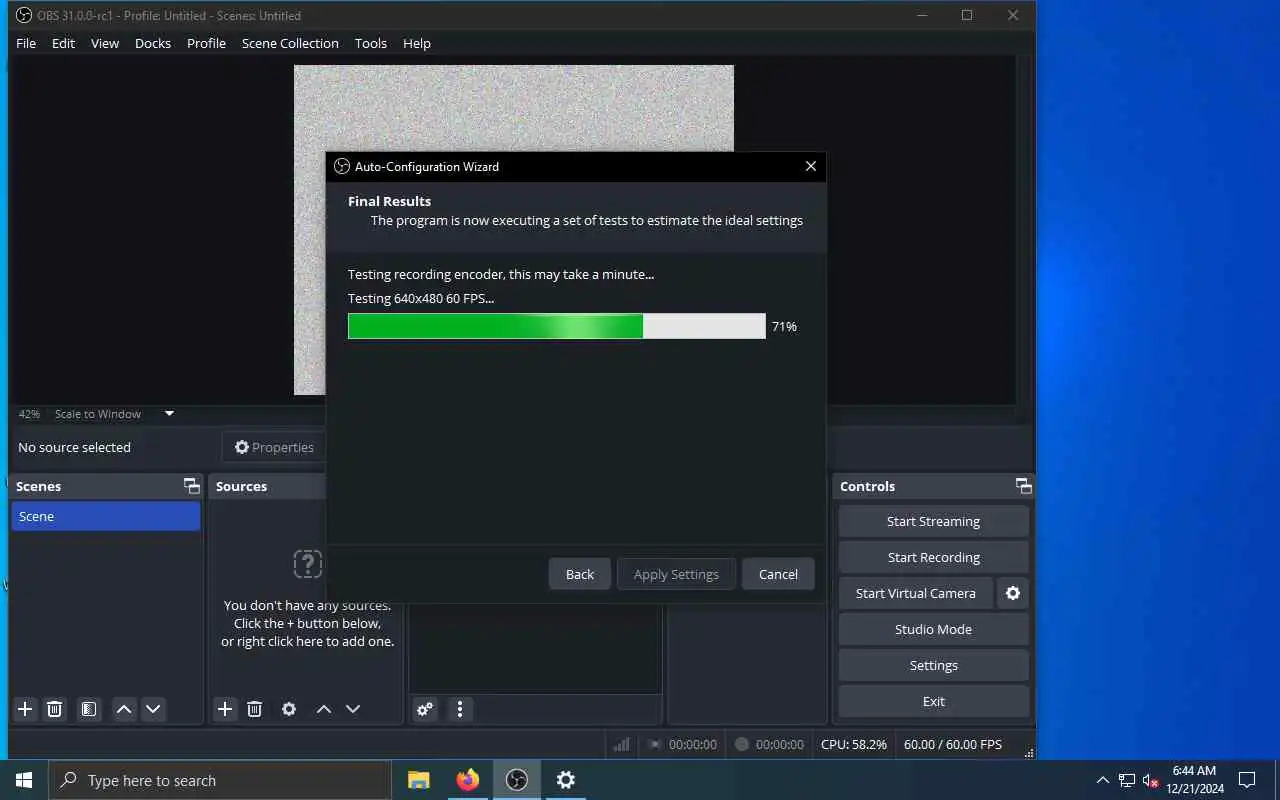1280x800 pixels.
Task: Click Exit in Controls dock
Action: [x=933, y=701]
